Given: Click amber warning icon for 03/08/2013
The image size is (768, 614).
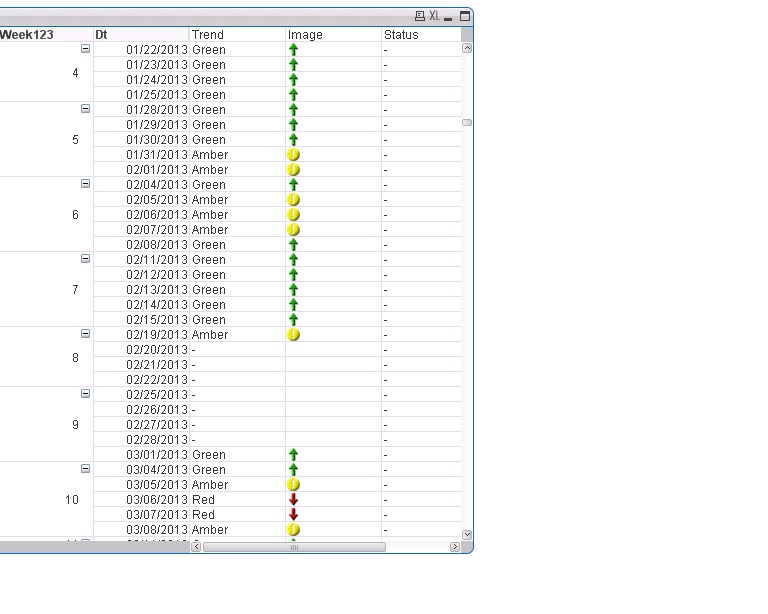Looking at the screenshot, I should click(x=293, y=529).
